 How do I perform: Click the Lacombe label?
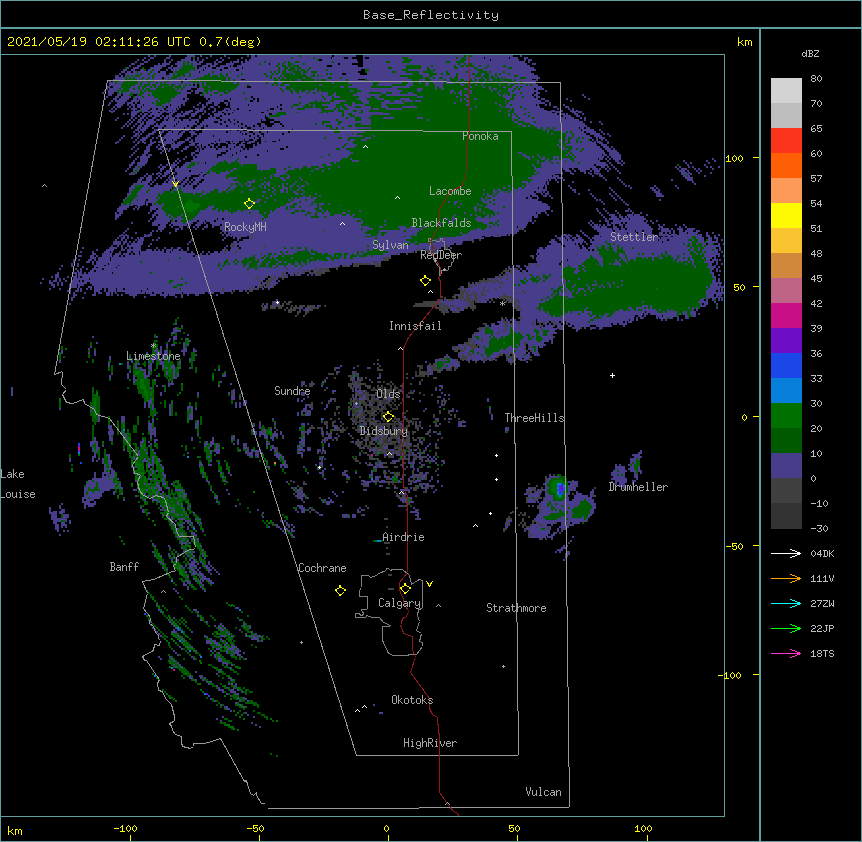(x=450, y=191)
